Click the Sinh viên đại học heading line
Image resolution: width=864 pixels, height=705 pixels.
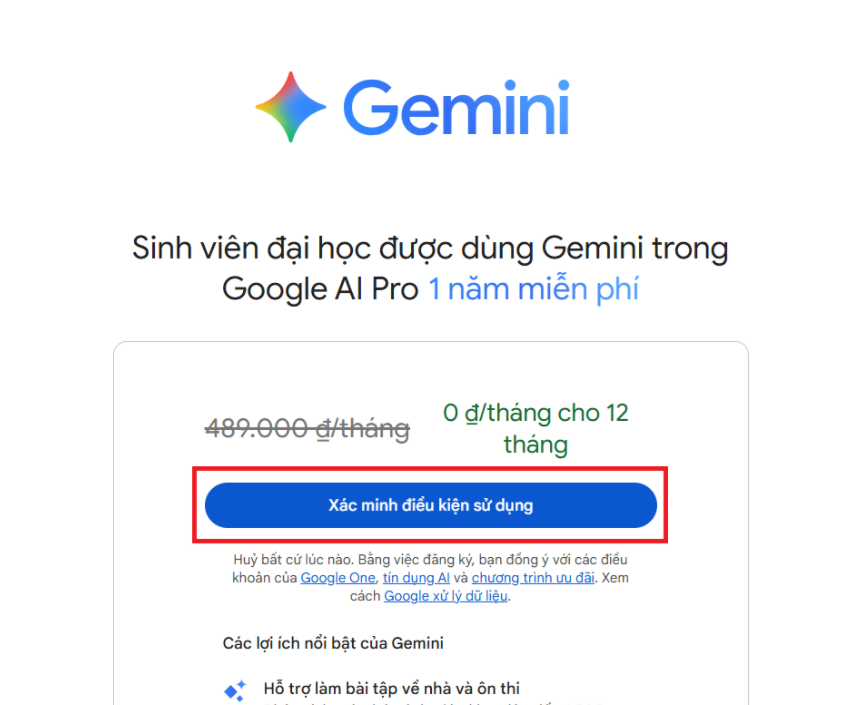pos(430,248)
